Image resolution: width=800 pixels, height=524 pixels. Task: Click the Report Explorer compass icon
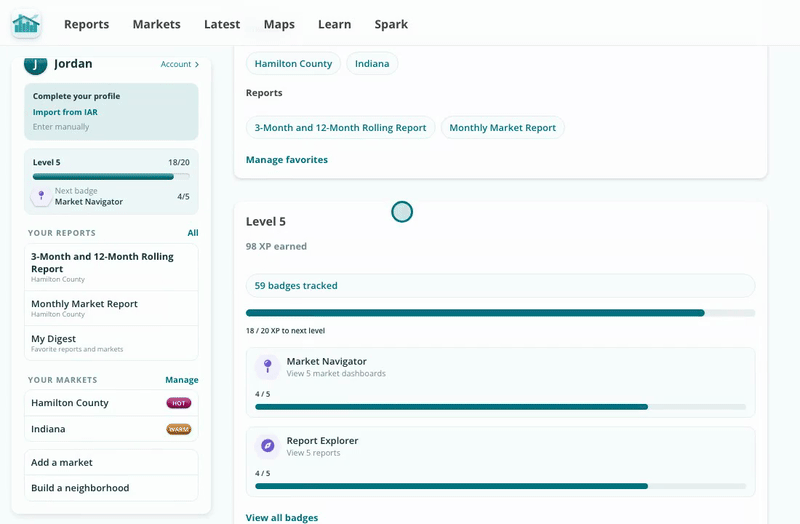(x=267, y=445)
